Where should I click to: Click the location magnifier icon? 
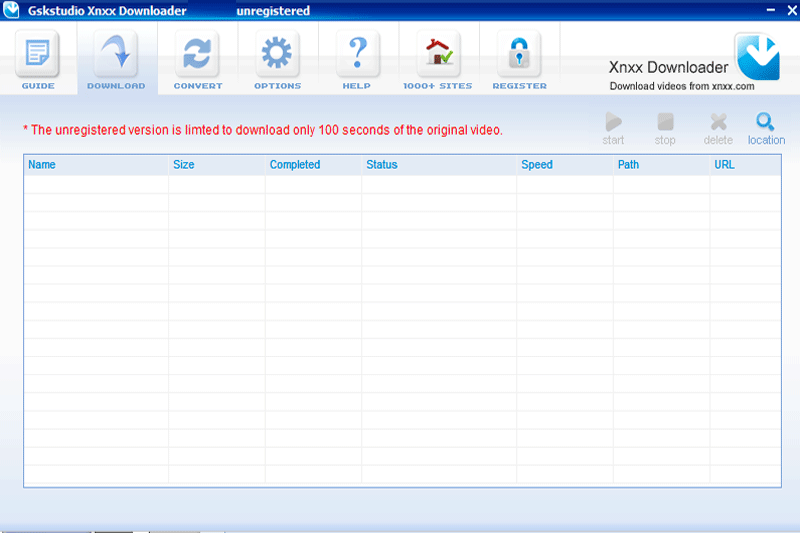click(765, 122)
